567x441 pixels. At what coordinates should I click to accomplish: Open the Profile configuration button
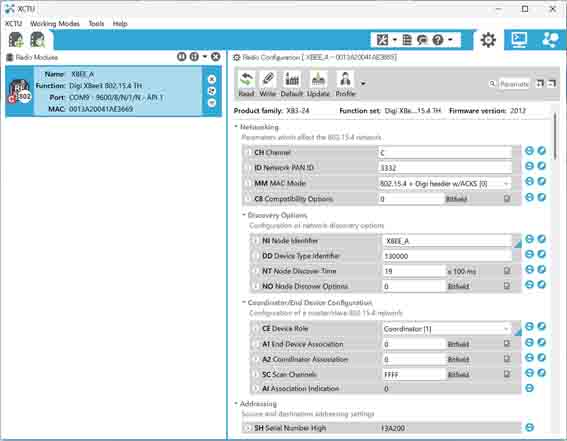coord(345,84)
